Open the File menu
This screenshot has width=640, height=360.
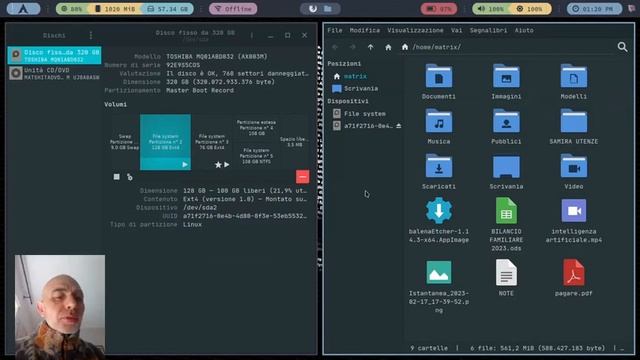pyautogui.click(x=335, y=30)
